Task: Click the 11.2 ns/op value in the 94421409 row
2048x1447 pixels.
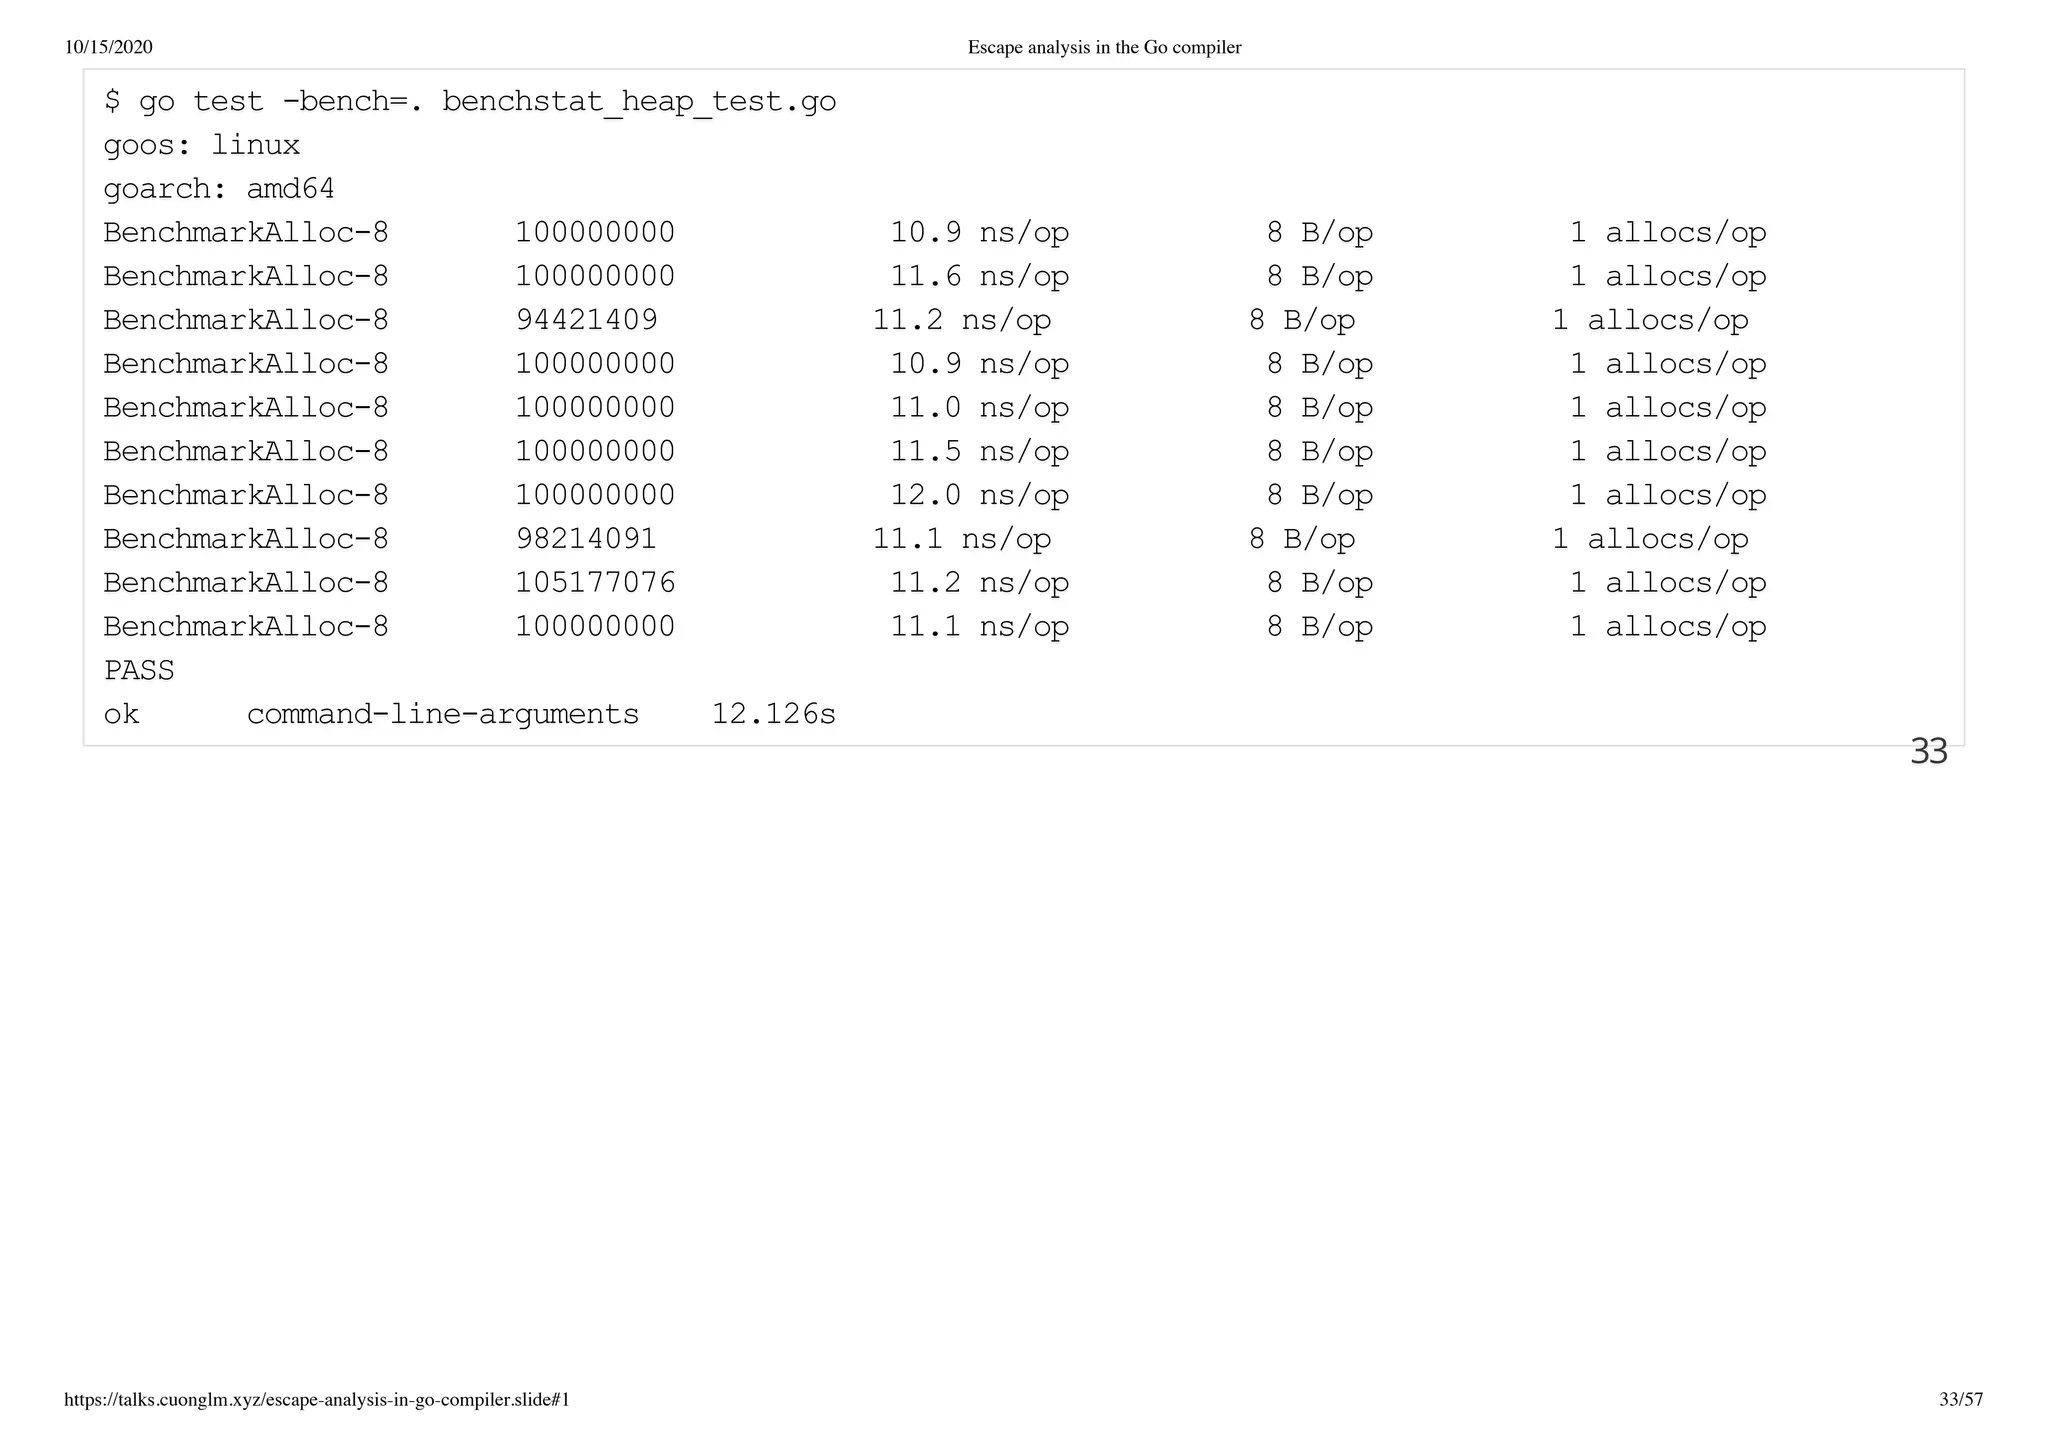Action: pyautogui.click(x=962, y=321)
